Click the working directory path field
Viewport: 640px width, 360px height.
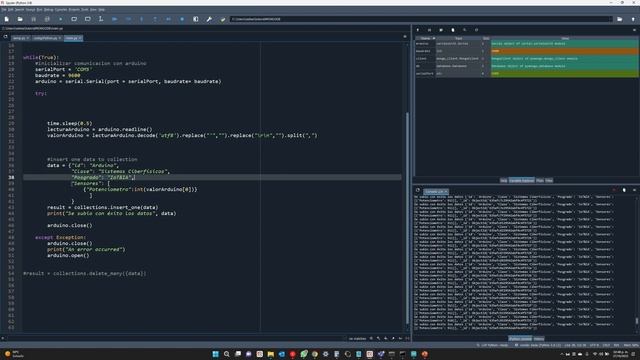click(x=421, y=19)
